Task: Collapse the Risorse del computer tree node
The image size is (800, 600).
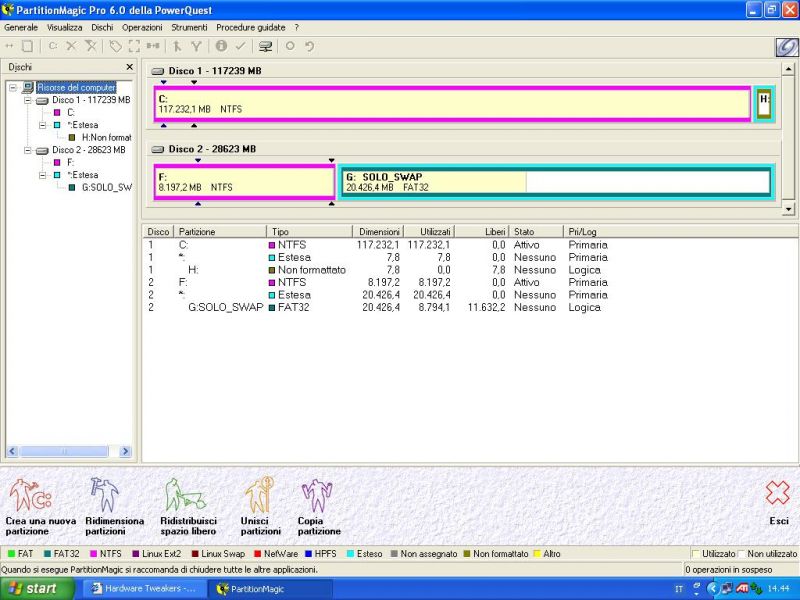Action: 13,88
